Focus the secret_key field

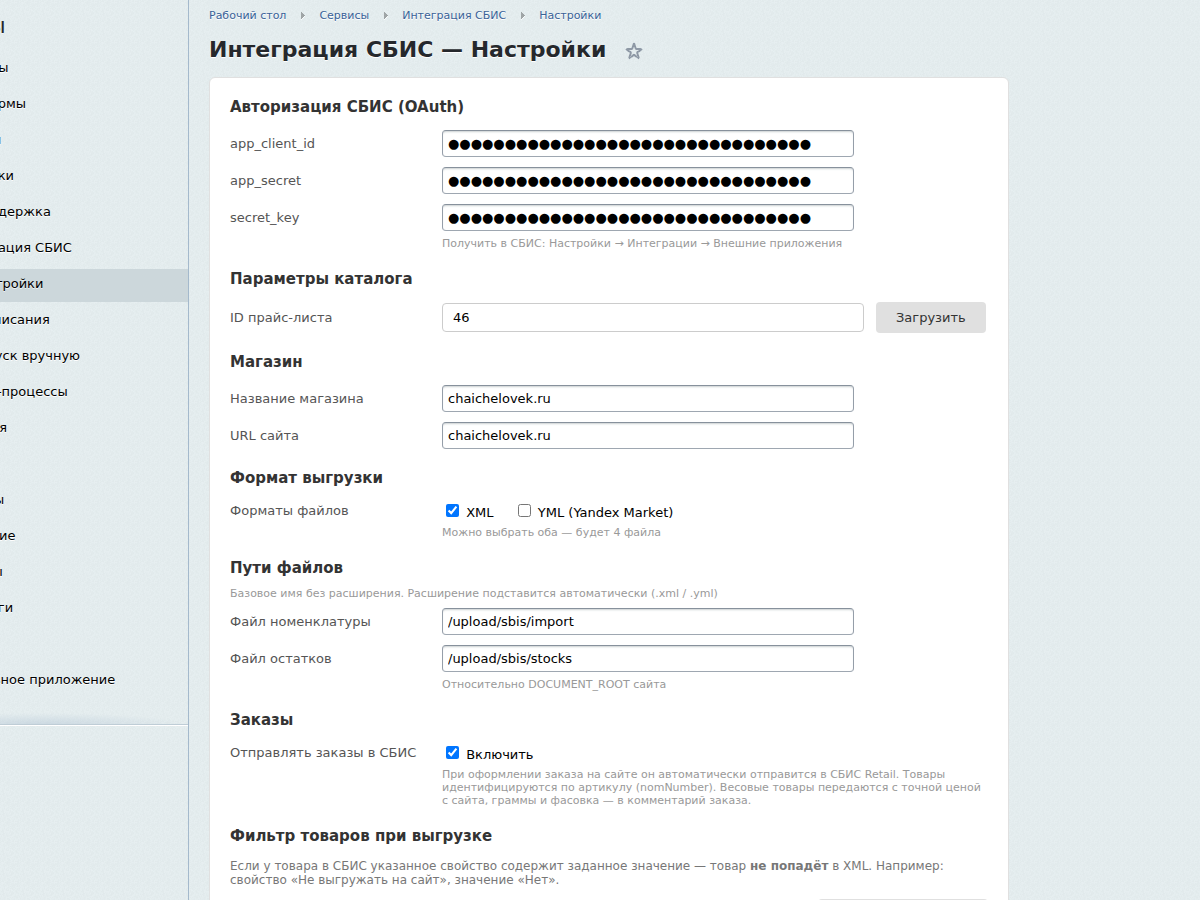click(x=648, y=217)
